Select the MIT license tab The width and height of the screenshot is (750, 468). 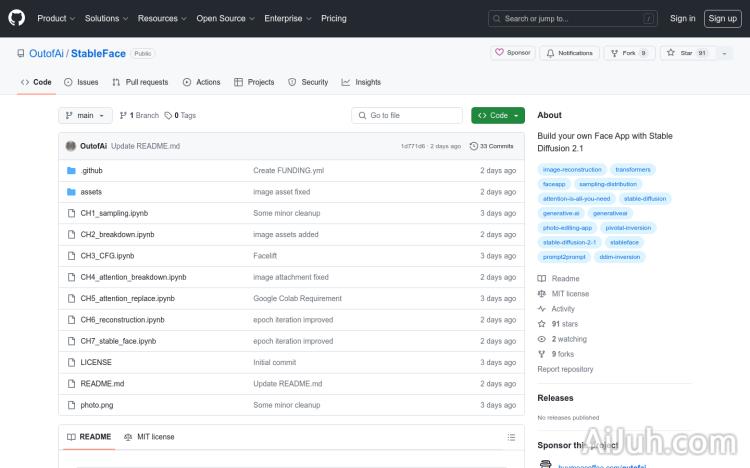coord(149,437)
